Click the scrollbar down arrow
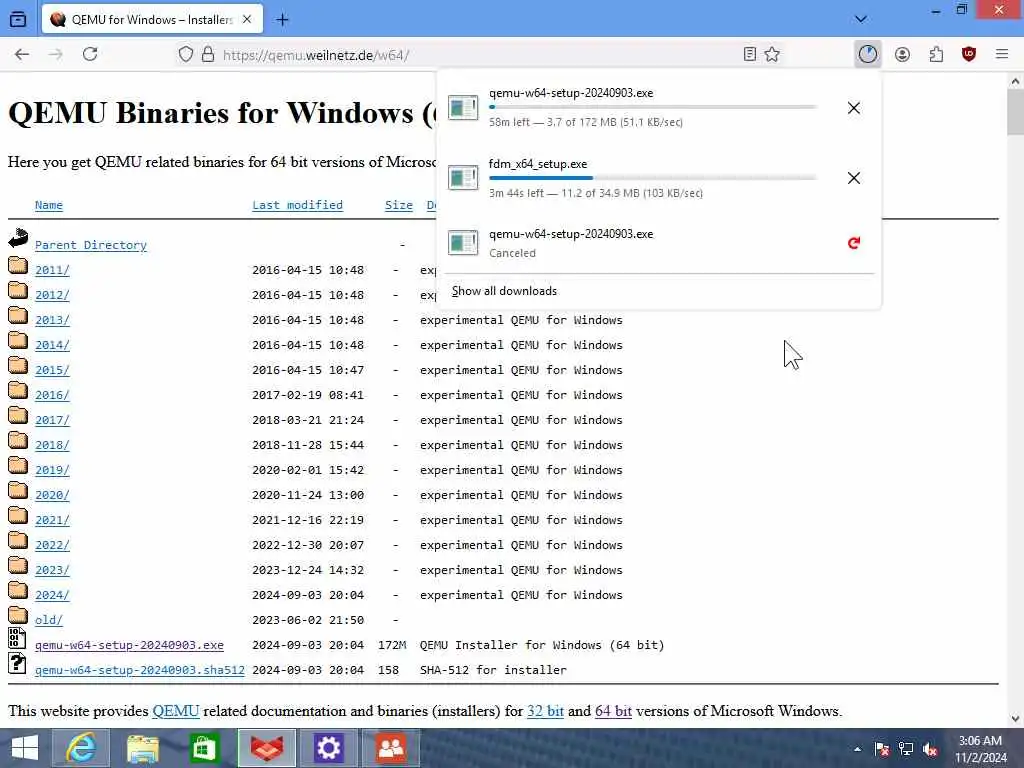The image size is (1024, 768). pos(1015,719)
